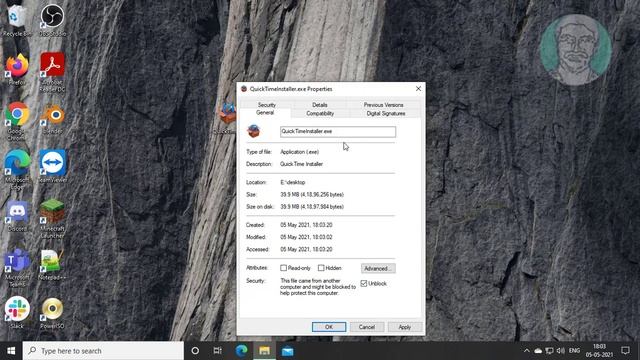Close the Properties dialog
The width and height of the screenshot is (640, 360).
[x=418, y=89]
